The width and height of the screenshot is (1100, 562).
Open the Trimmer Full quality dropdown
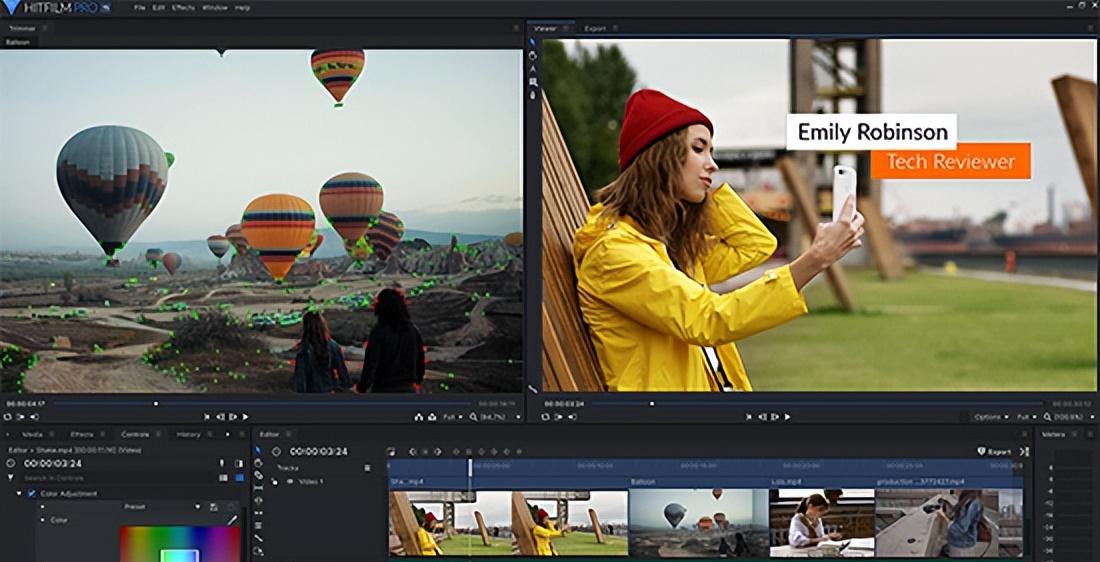452,417
